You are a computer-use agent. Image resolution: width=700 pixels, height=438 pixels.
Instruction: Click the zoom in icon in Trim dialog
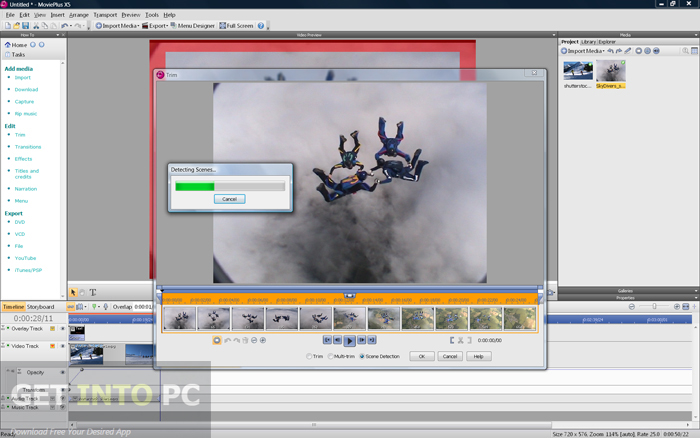pyautogui.click(x=263, y=340)
